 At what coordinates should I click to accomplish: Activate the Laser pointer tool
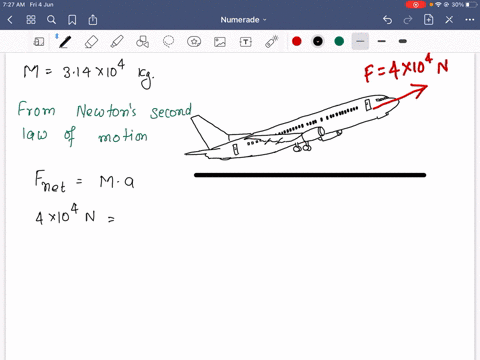(272, 42)
